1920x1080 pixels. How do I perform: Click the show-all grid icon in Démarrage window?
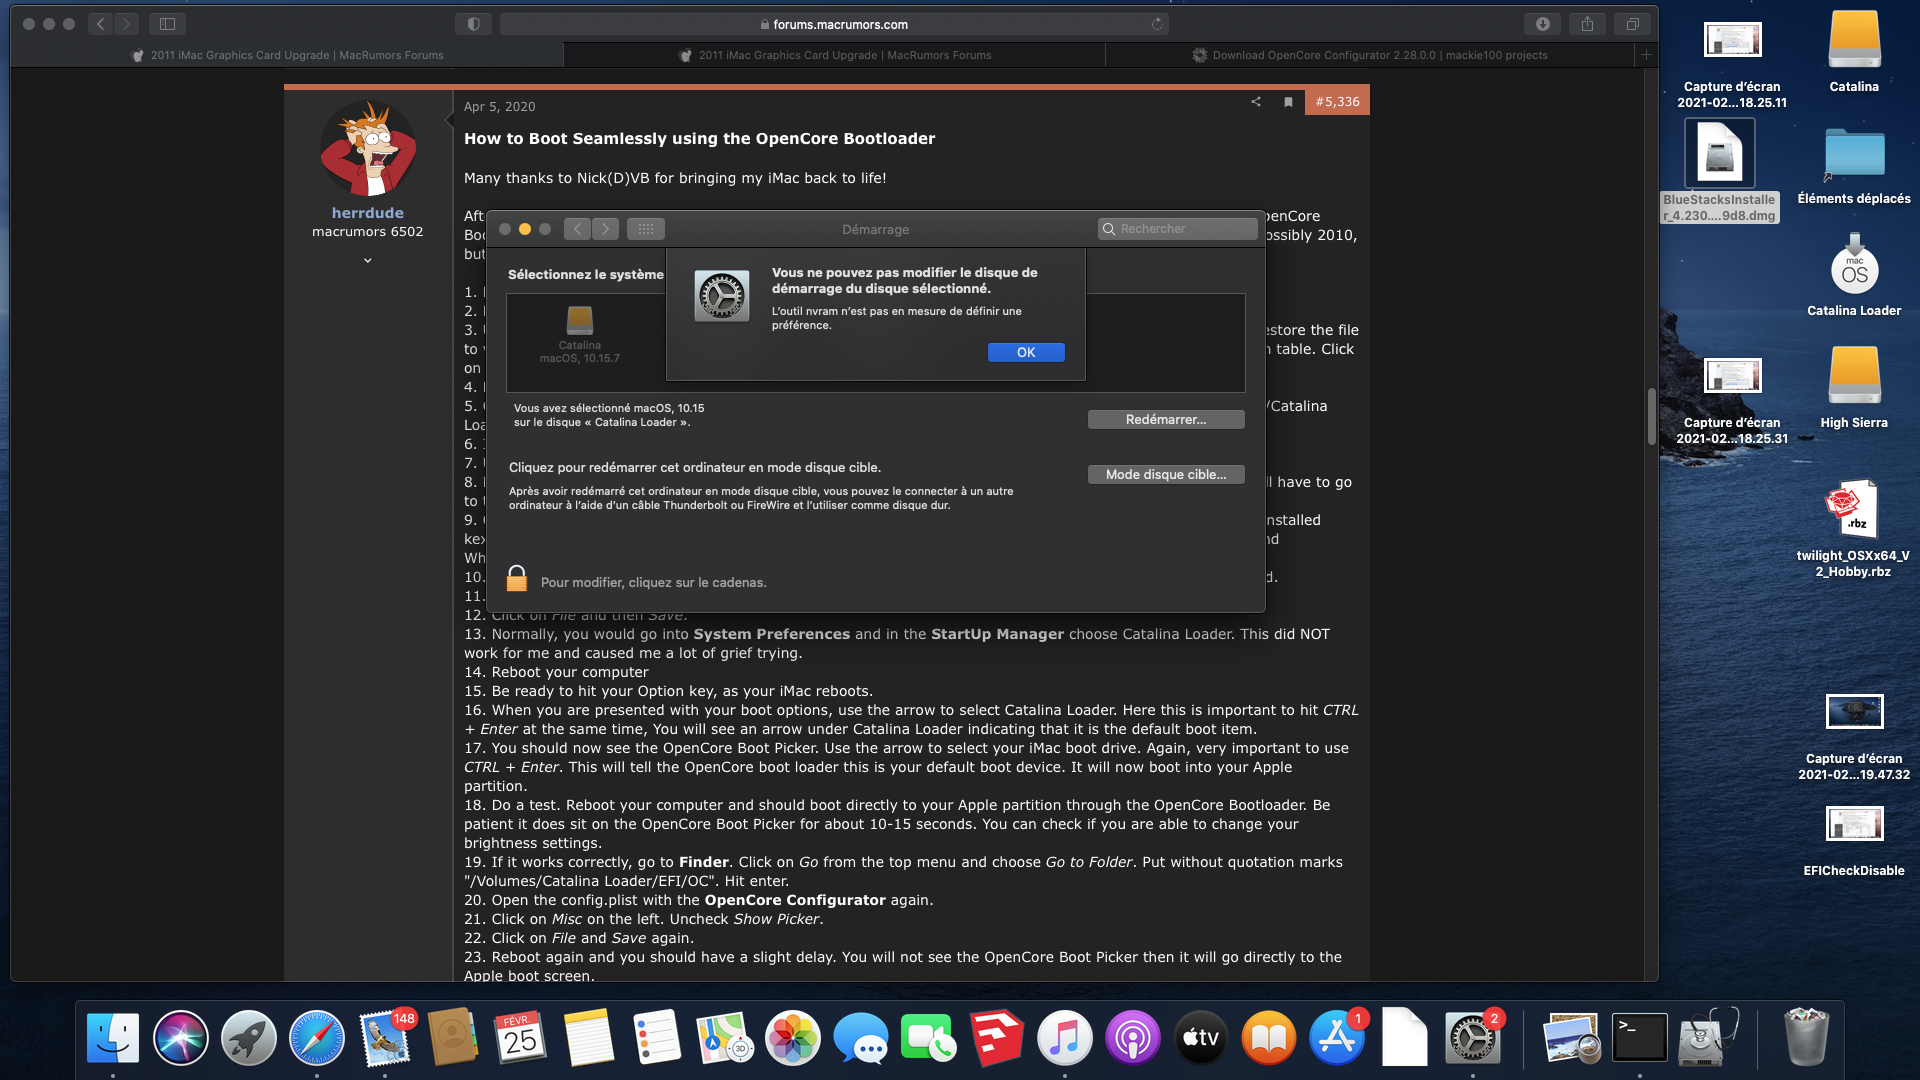[645, 229]
